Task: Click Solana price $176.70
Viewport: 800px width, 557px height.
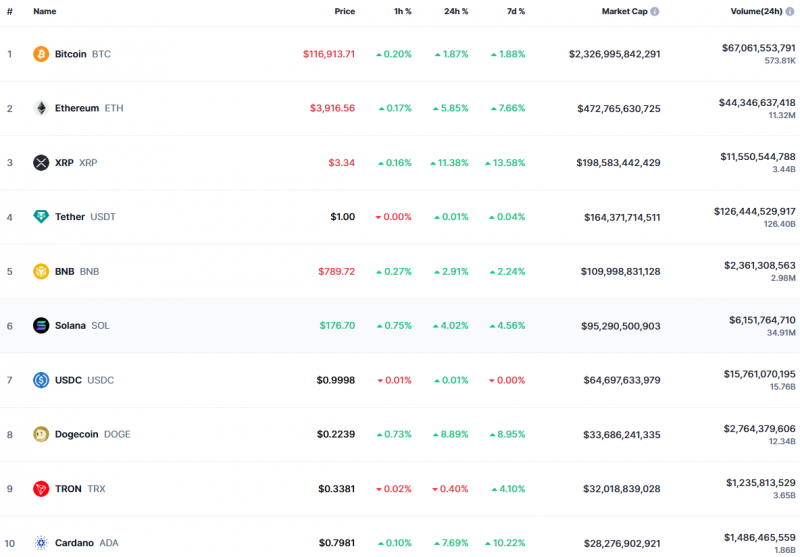Action: 337,325
